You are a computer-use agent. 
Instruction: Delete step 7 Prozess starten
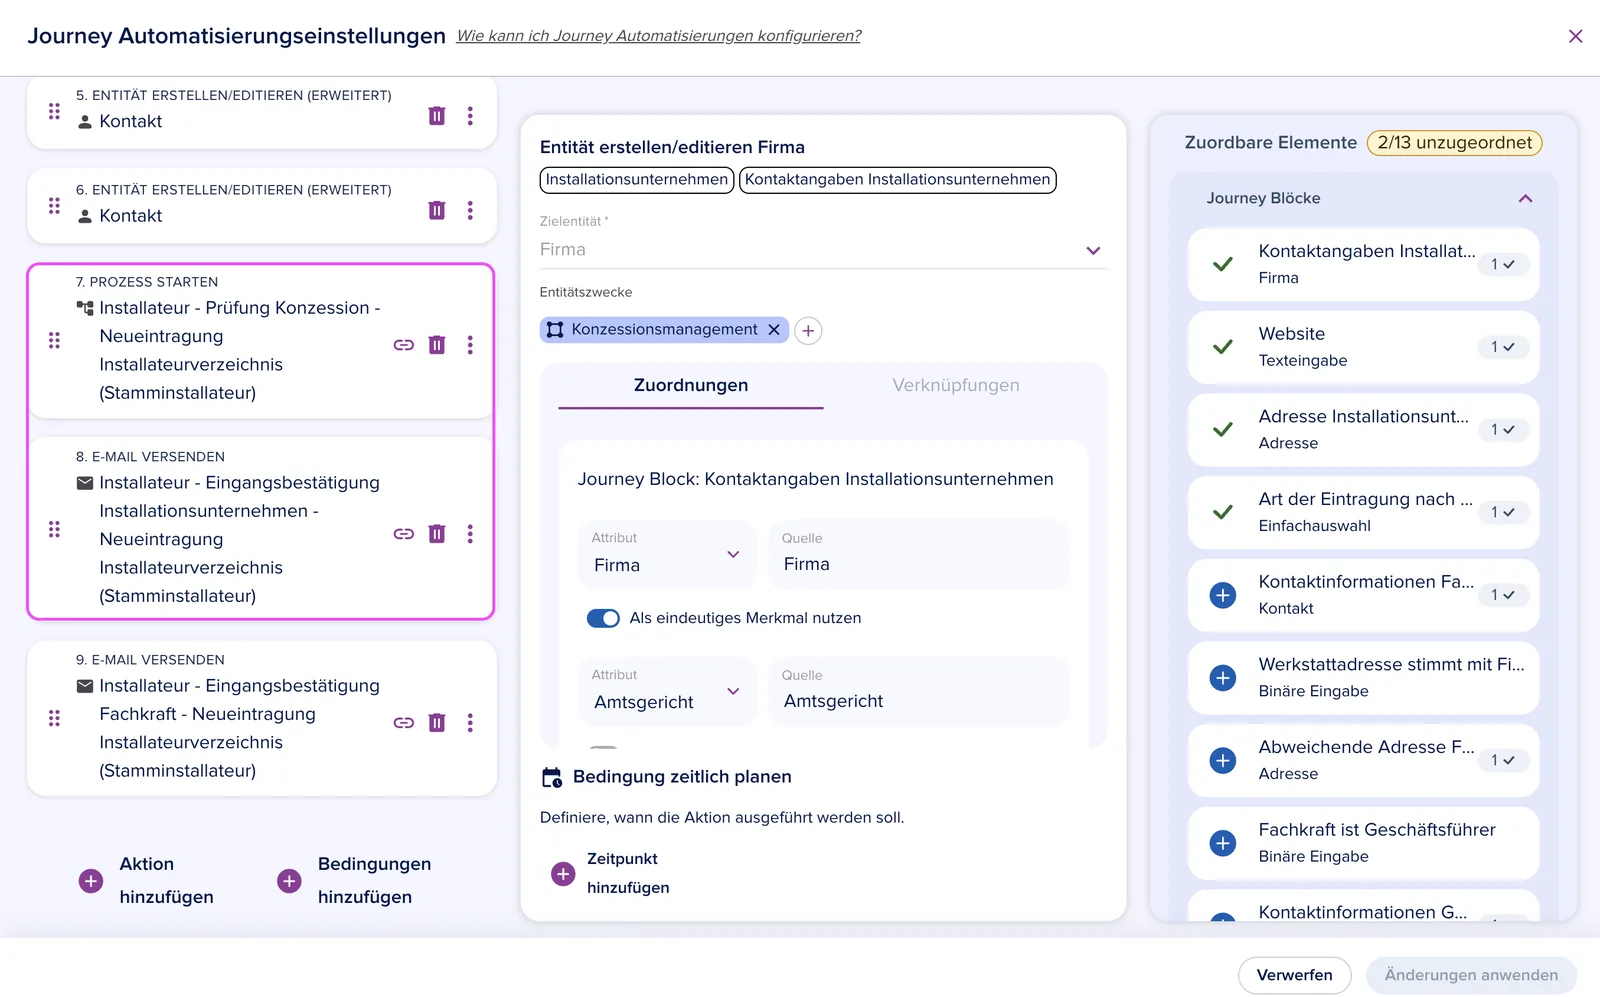(x=437, y=345)
